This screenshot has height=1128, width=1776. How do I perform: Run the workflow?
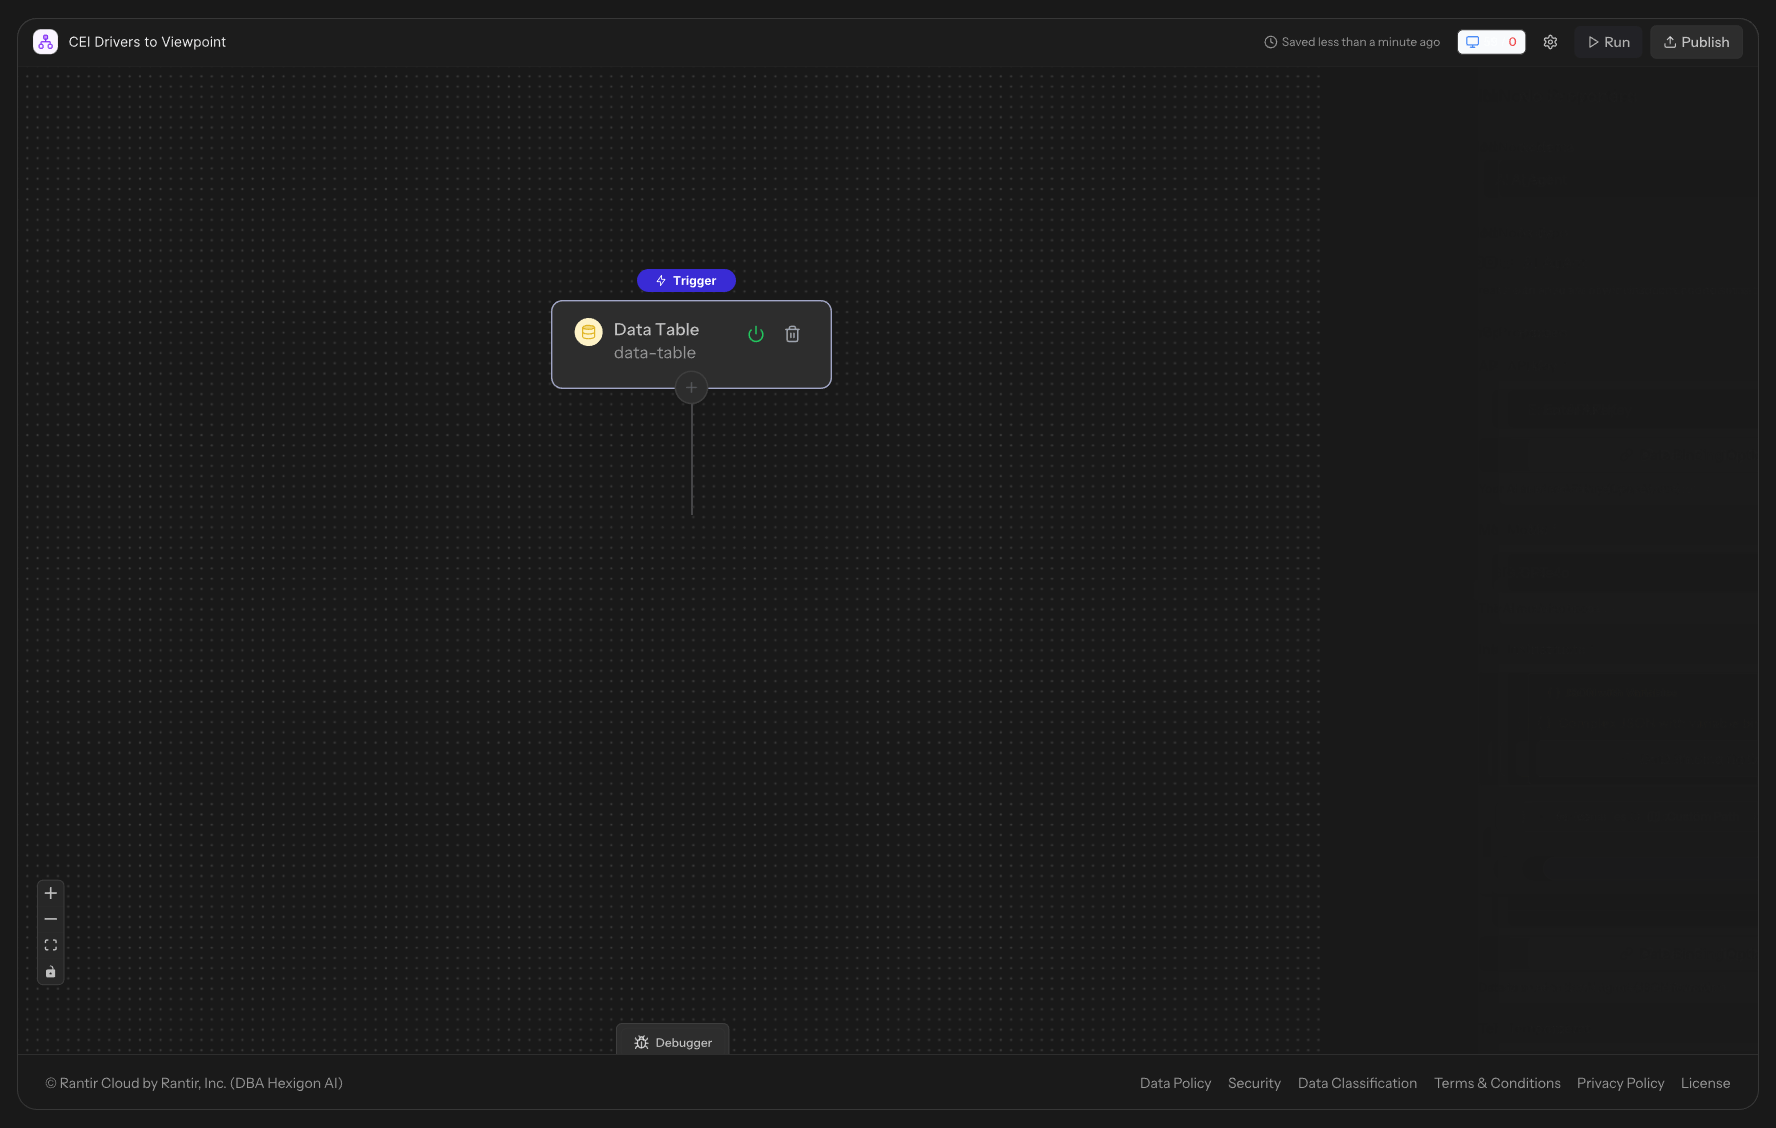tap(1608, 42)
